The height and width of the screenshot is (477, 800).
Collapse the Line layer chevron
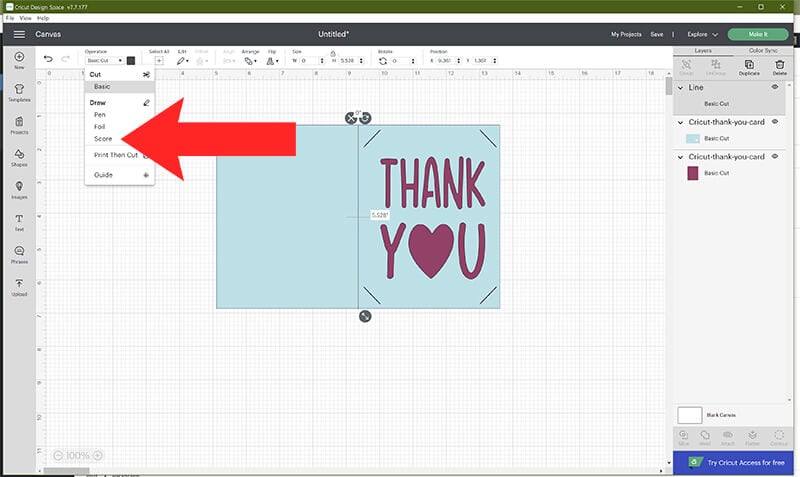pos(681,88)
